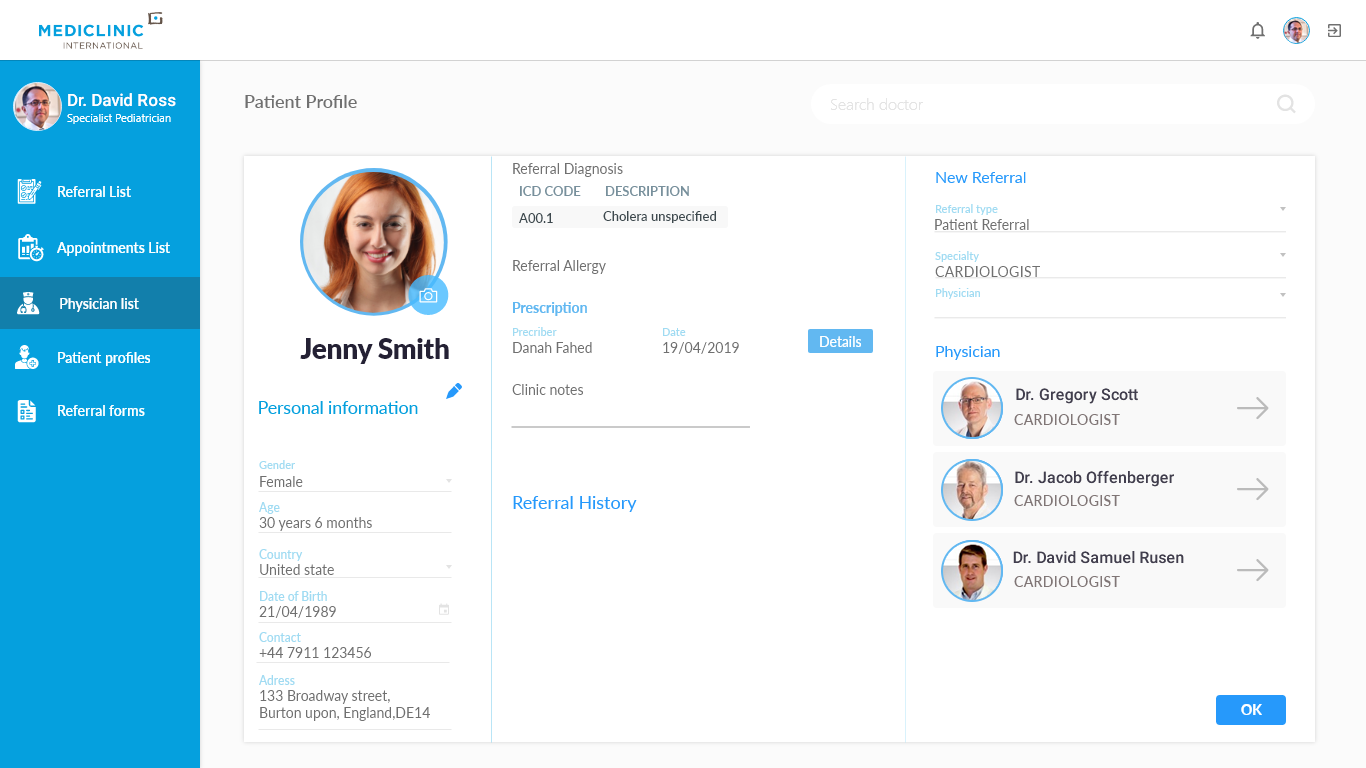Click the Search doctor field
The width and height of the screenshot is (1366, 768).
pos(1062,104)
